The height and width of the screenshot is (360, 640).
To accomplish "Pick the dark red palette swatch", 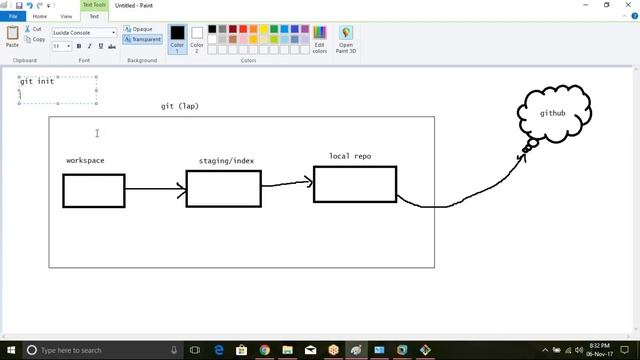I will click(233, 29).
